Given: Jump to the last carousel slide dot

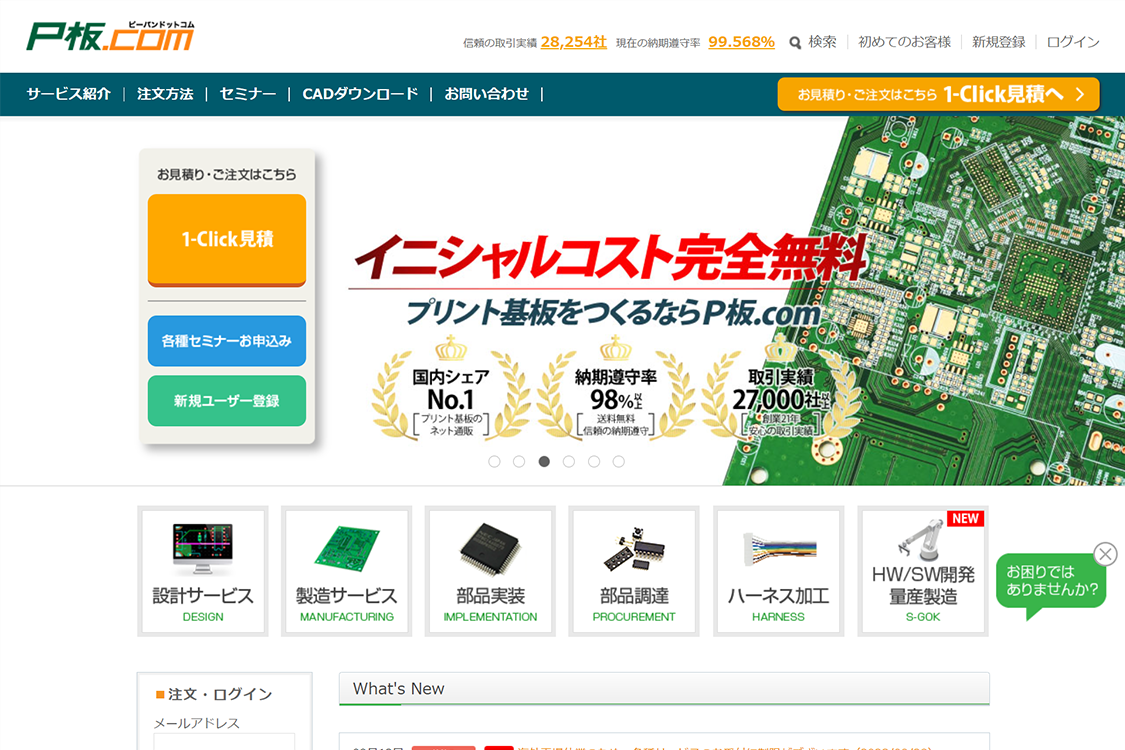Looking at the screenshot, I should (x=619, y=461).
